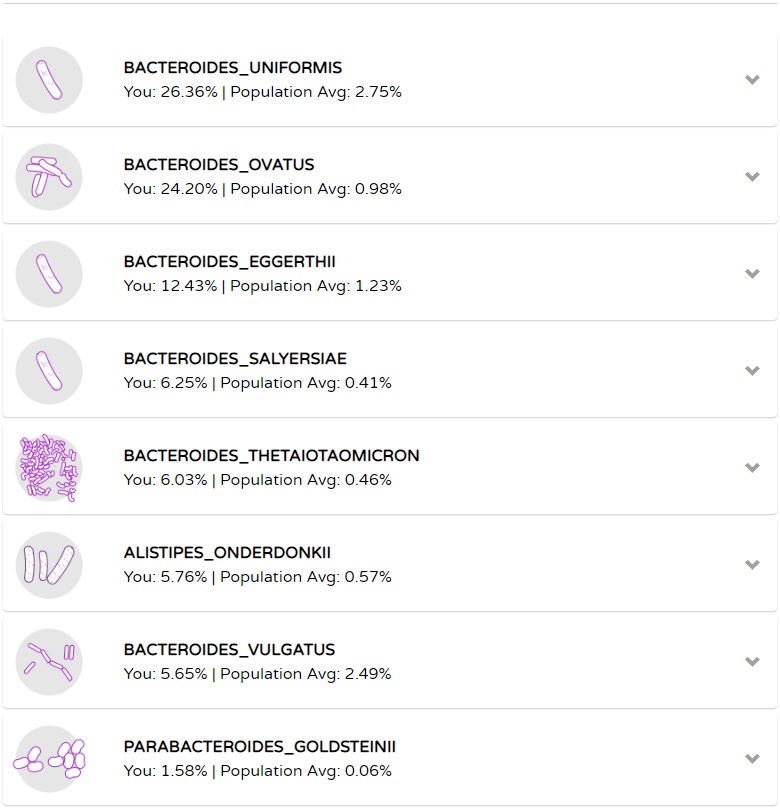The width and height of the screenshot is (780, 809).
Task: Expand the BACTEROIDES_SALYERSIAE row chevron
Action: [x=753, y=371]
